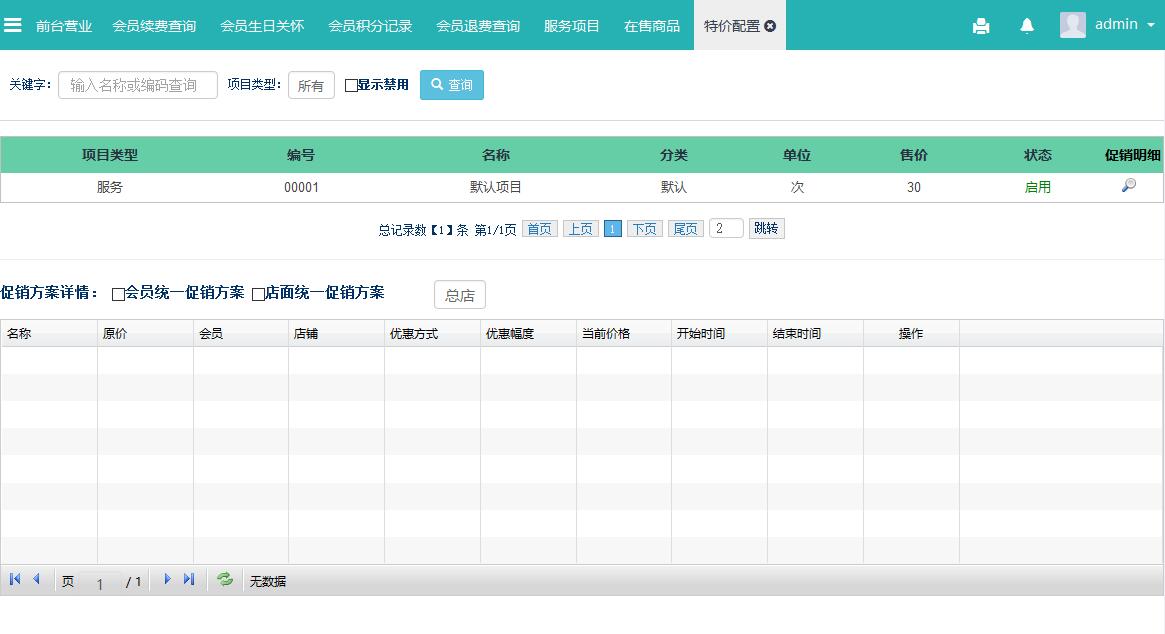Focus the keyword search input field
This screenshot has height=634, width=1165.
coord(138,85)
